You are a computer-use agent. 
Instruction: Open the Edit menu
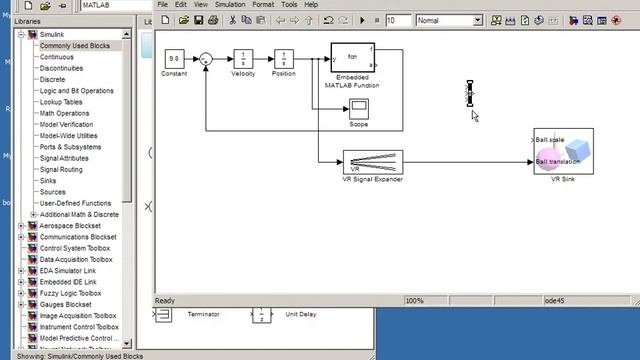[x=180, y=4]
